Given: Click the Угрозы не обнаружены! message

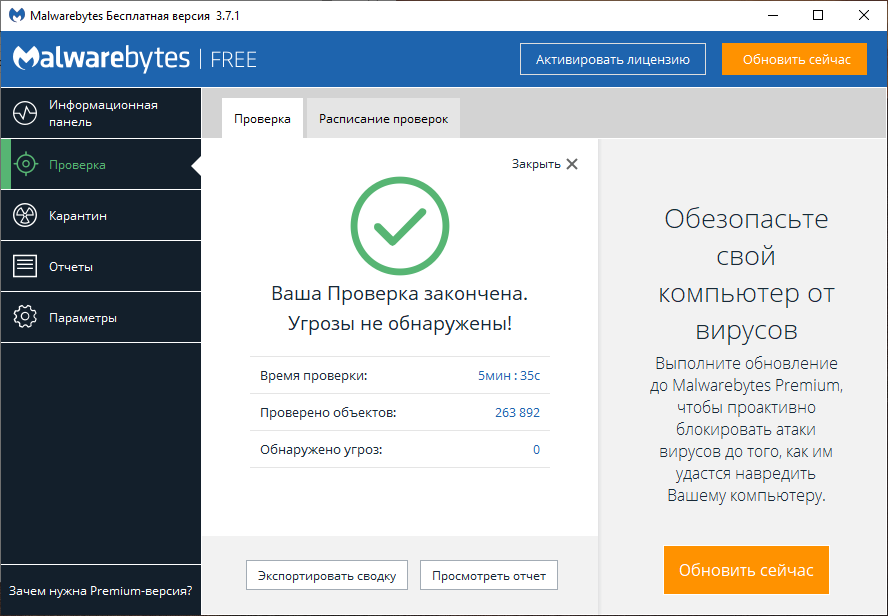Looking at the screenshot, I should pos(400,323).
